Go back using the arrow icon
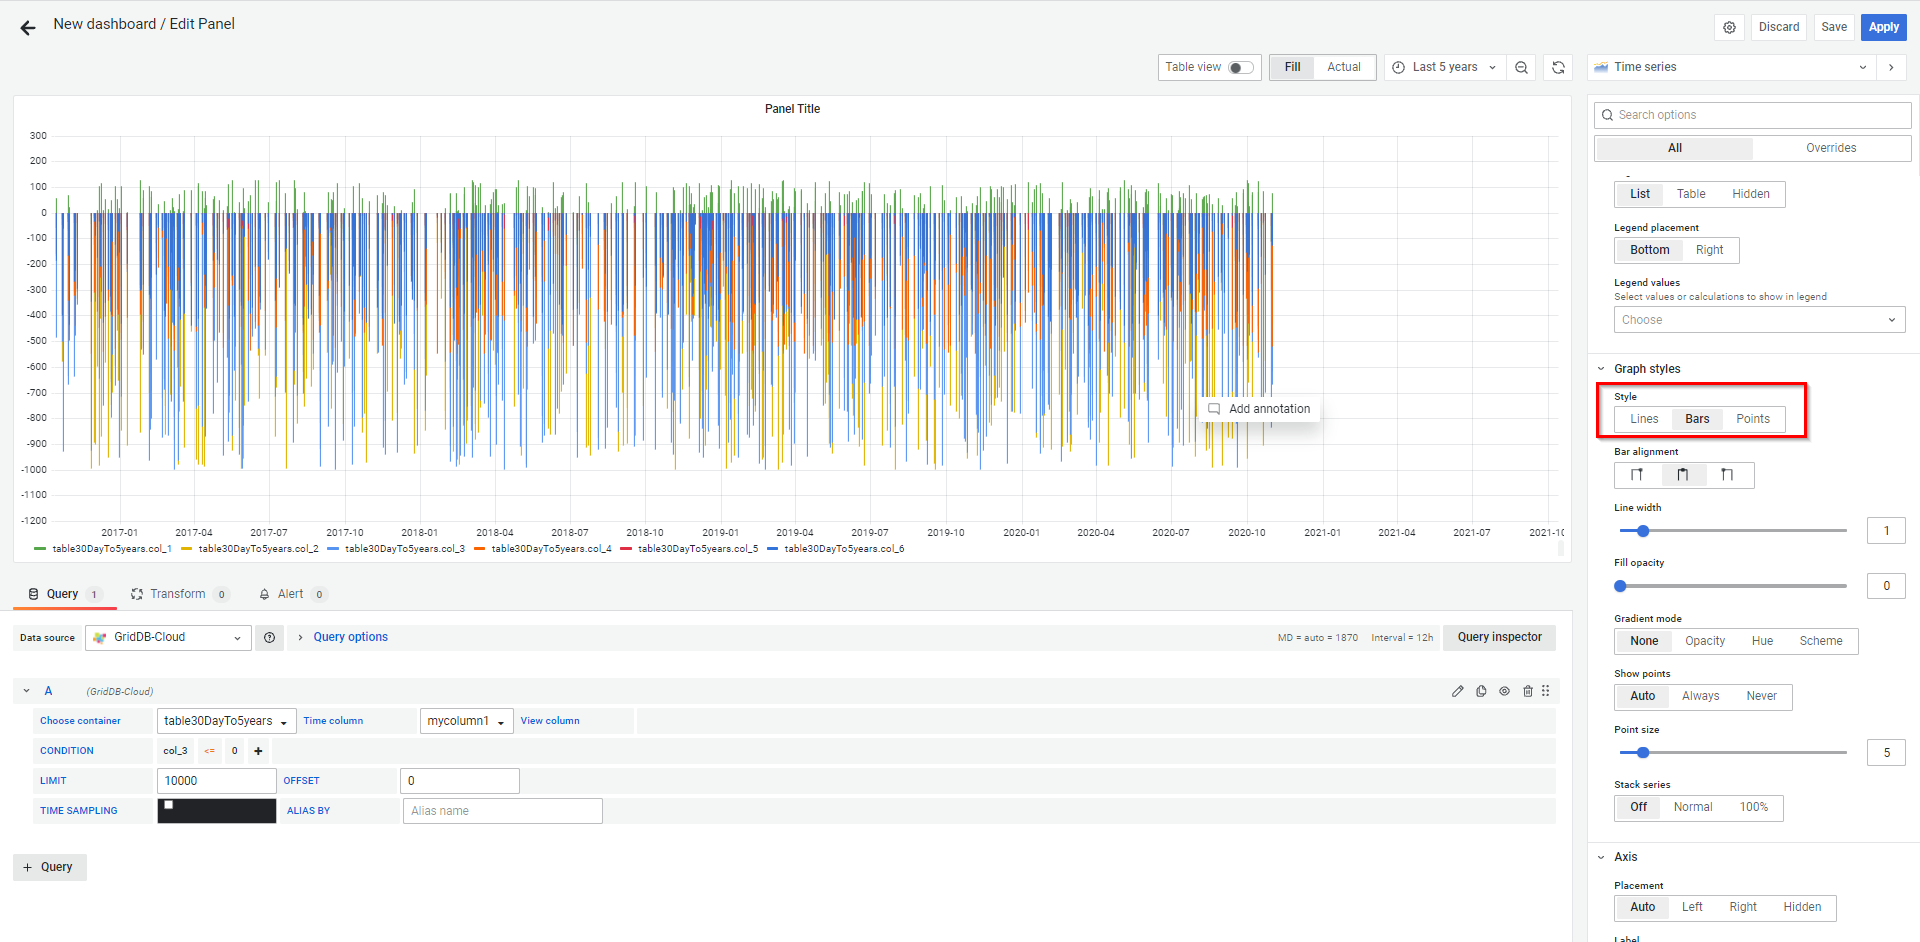 (28, 28)
